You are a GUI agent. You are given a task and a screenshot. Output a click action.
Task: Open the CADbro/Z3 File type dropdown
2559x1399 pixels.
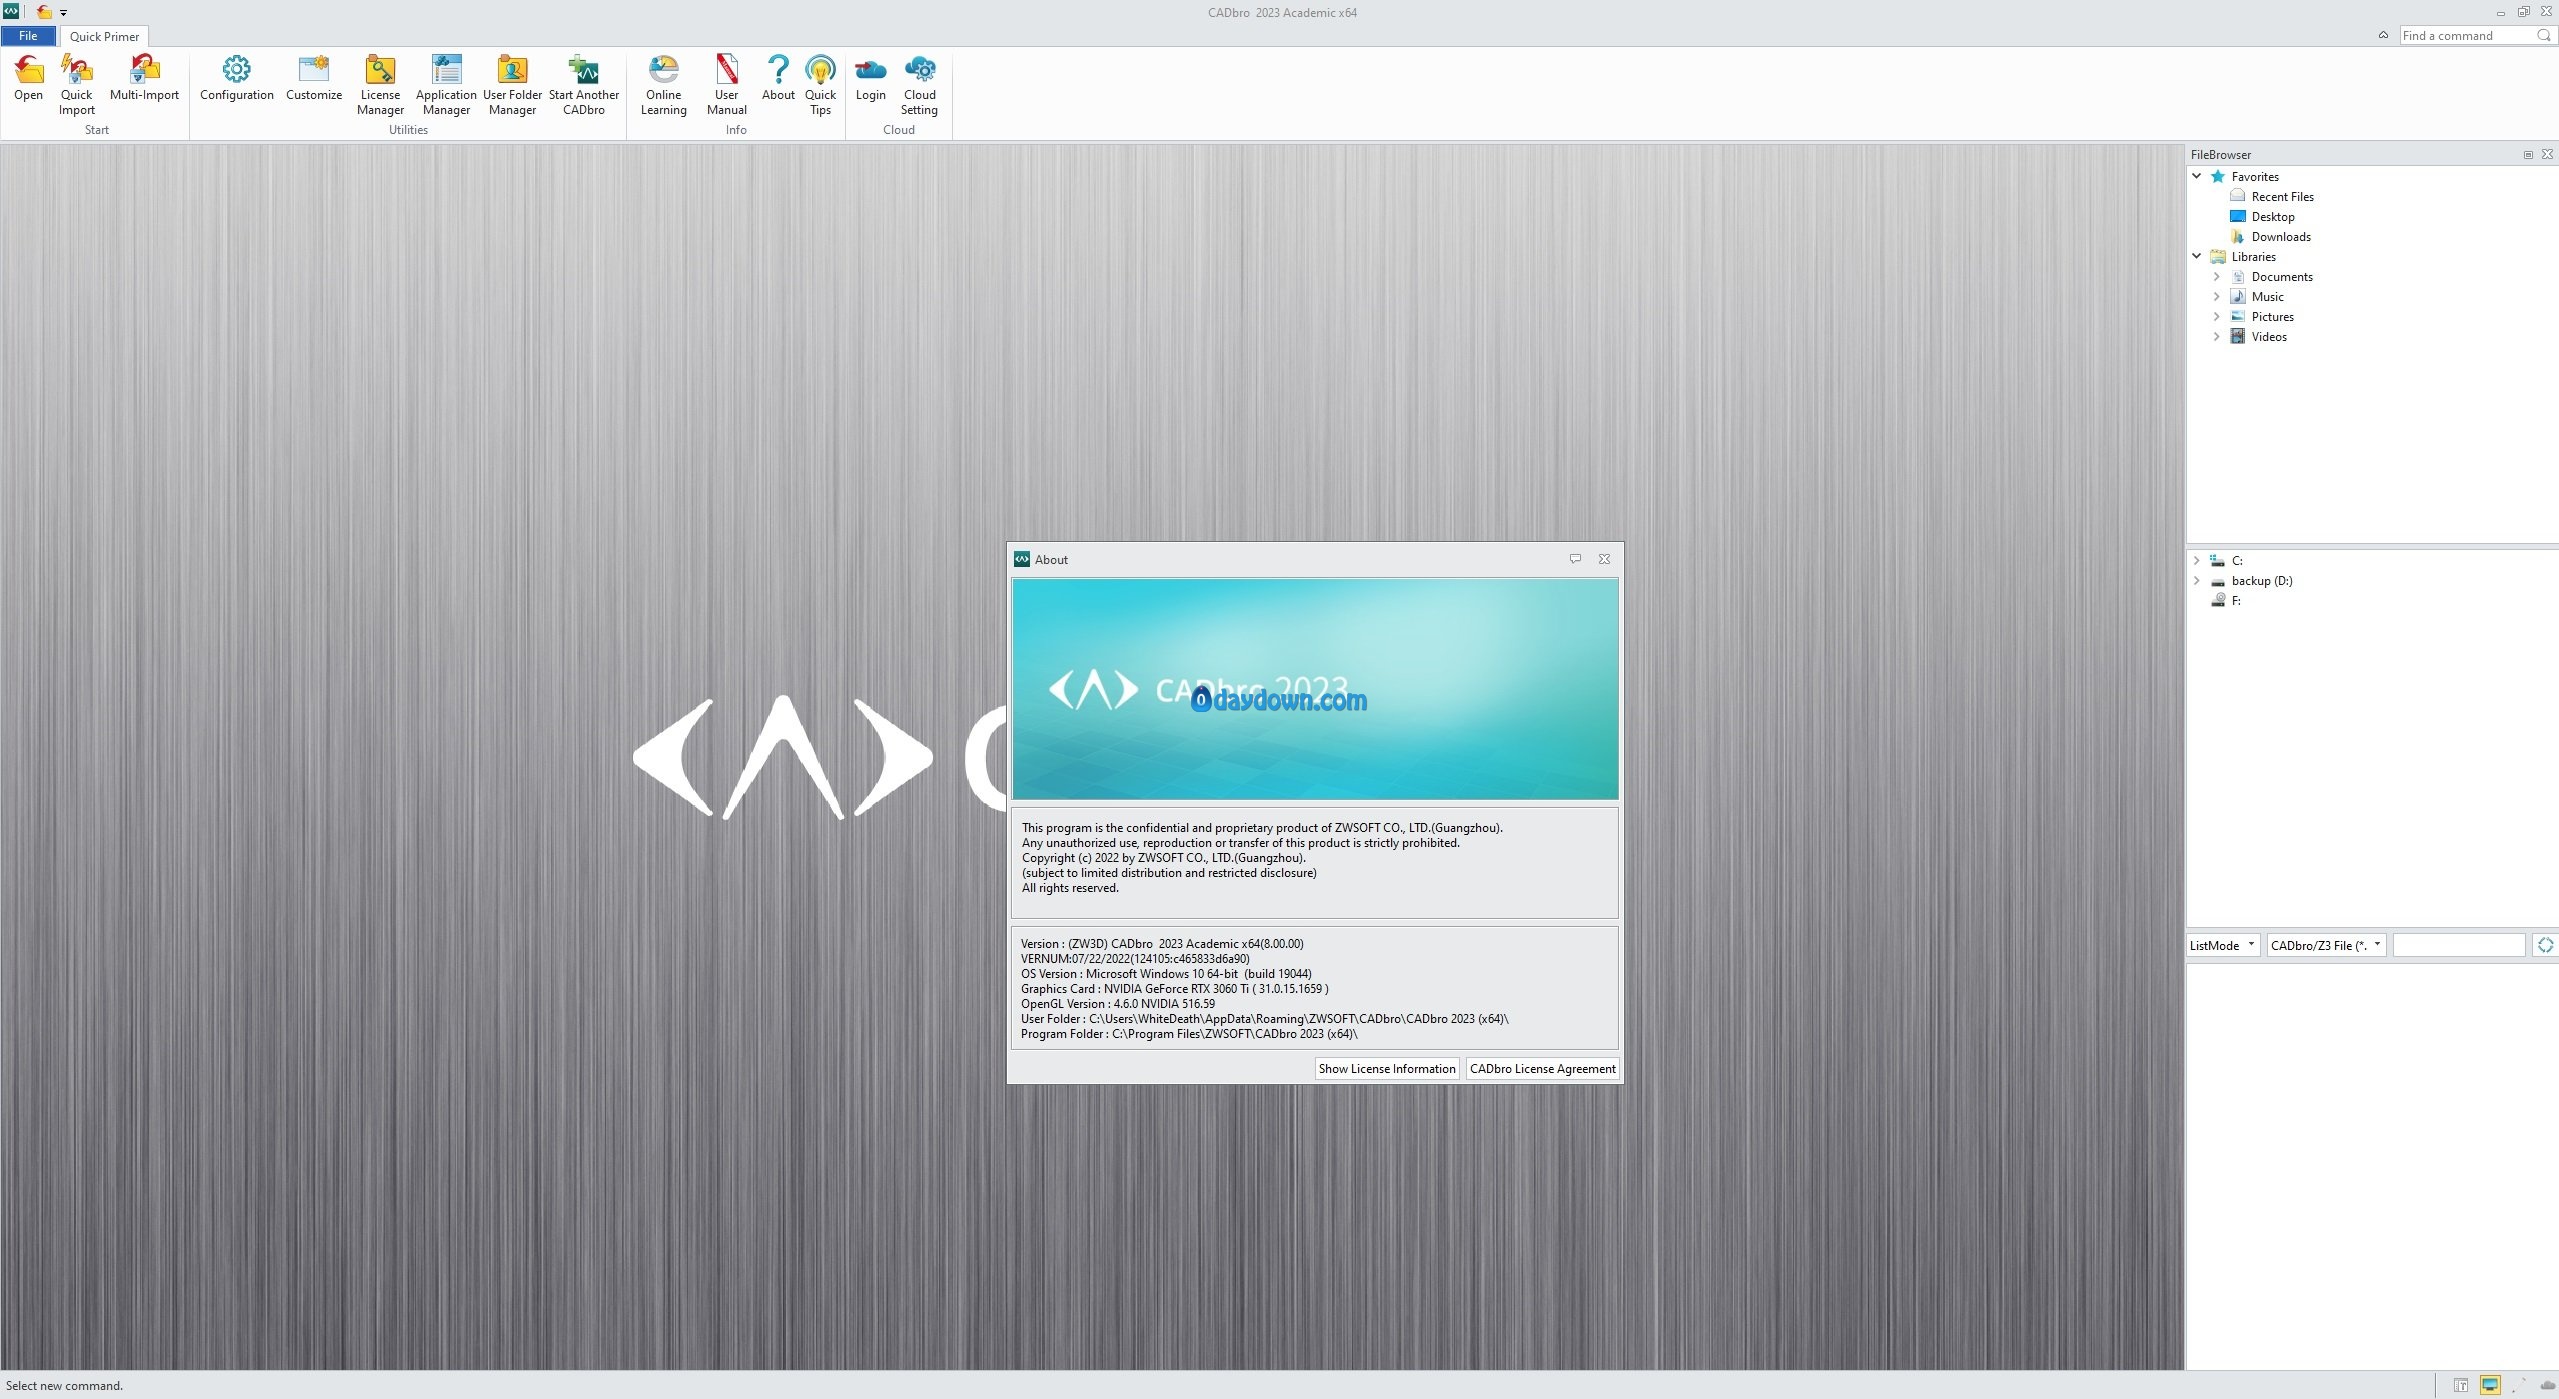point(2326,945)
